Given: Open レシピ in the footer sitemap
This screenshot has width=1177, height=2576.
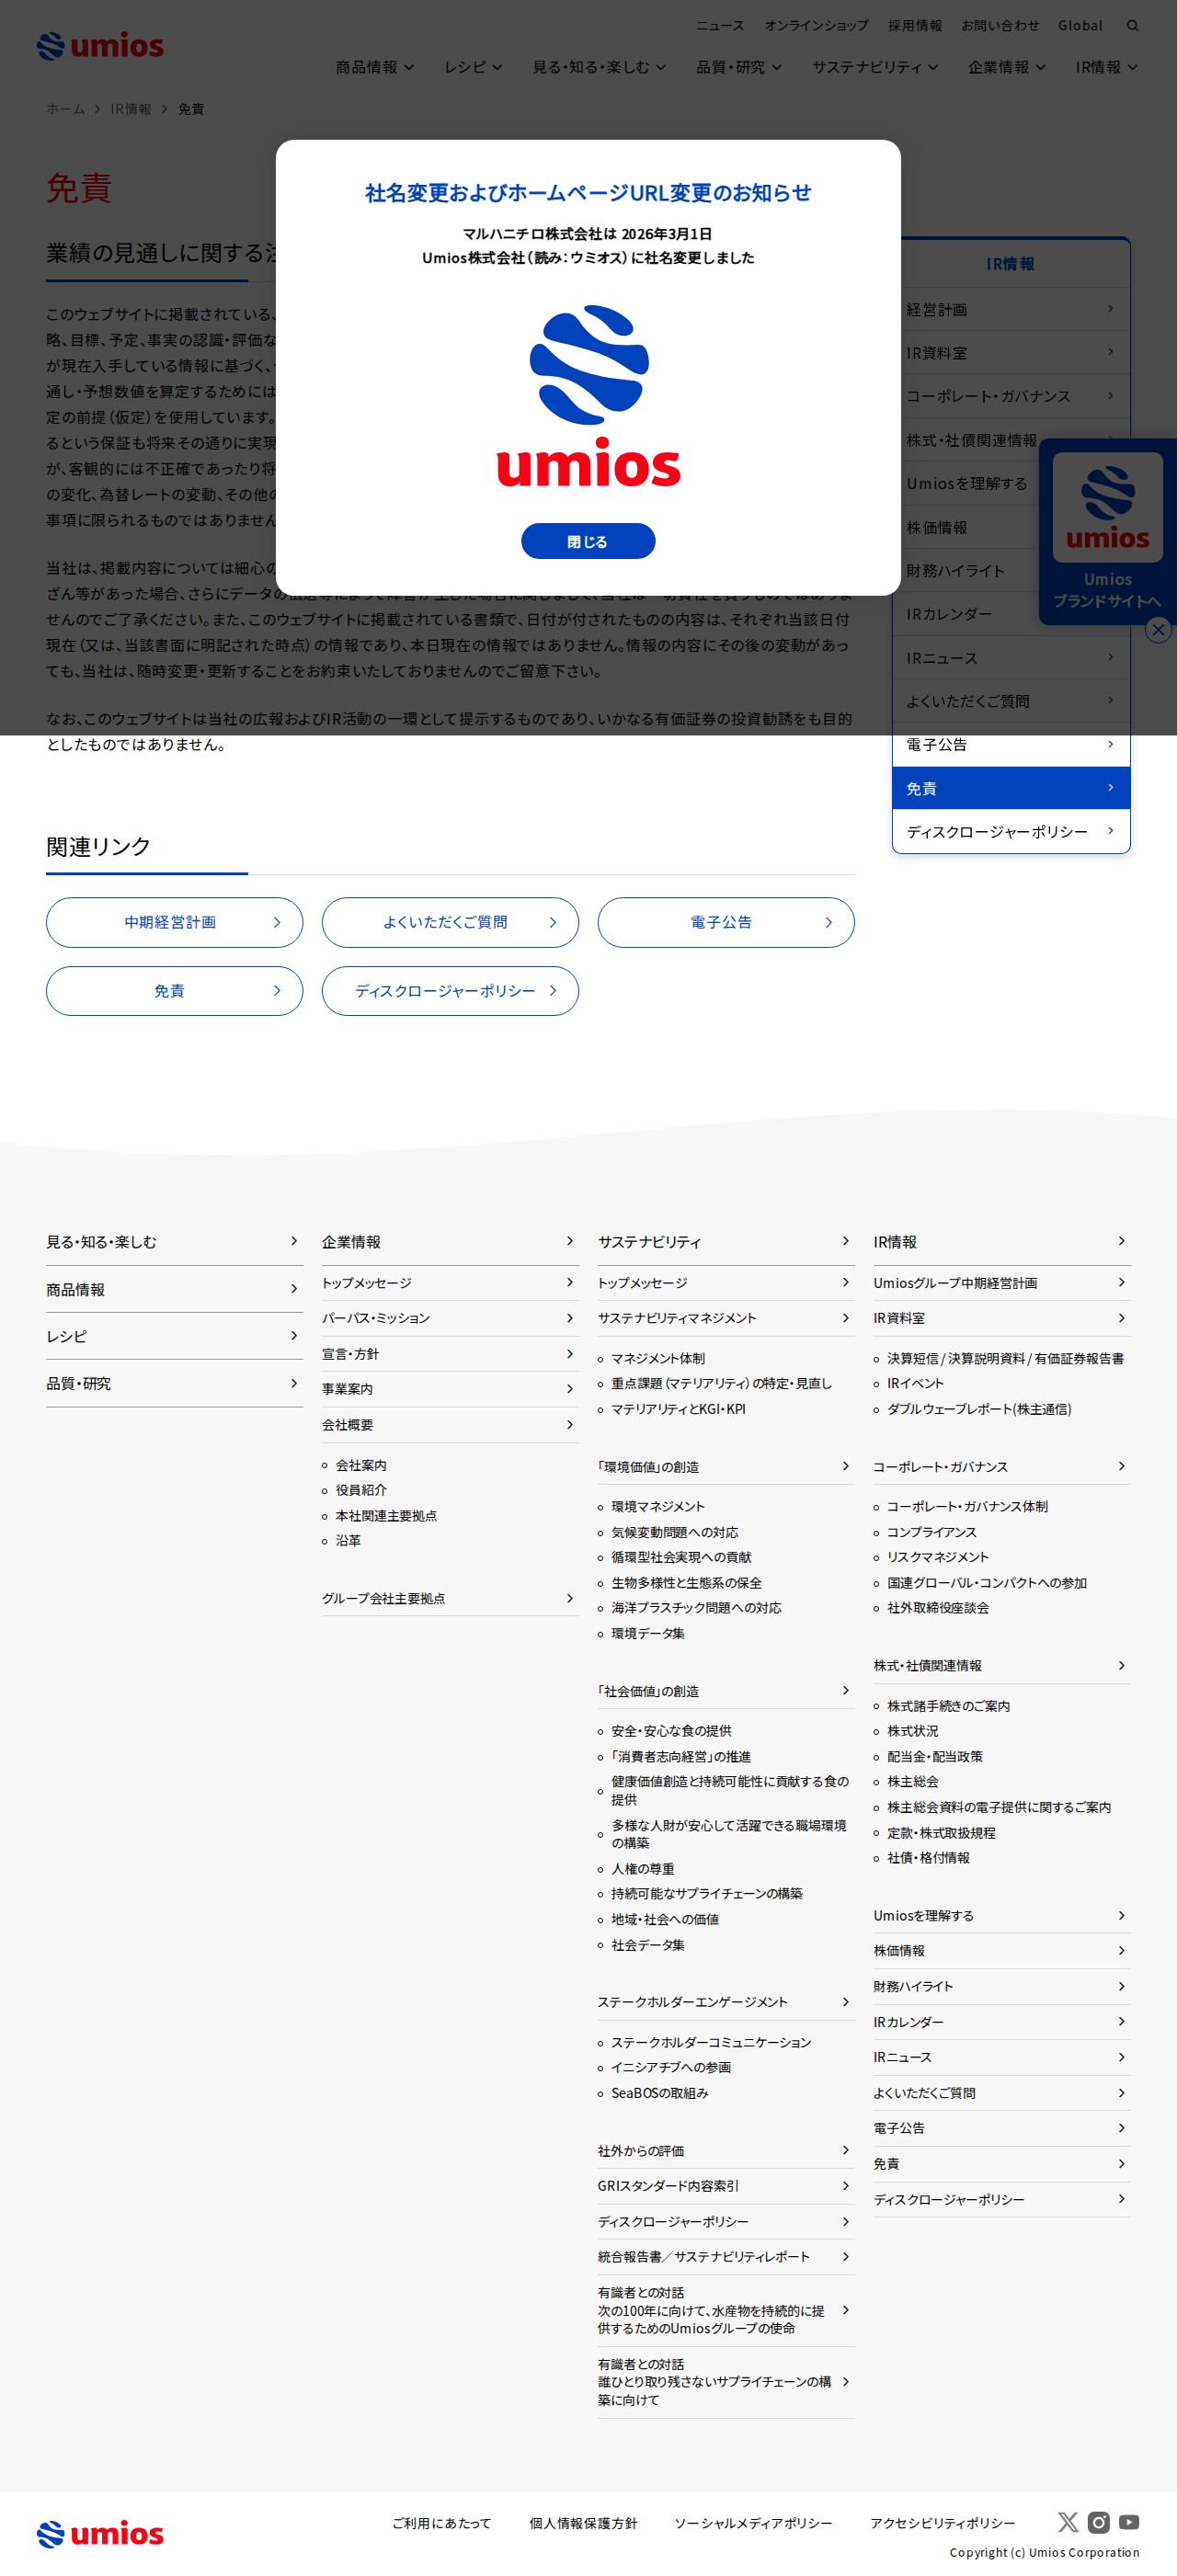Looking at the screenshot, I should click(174, 1336).
